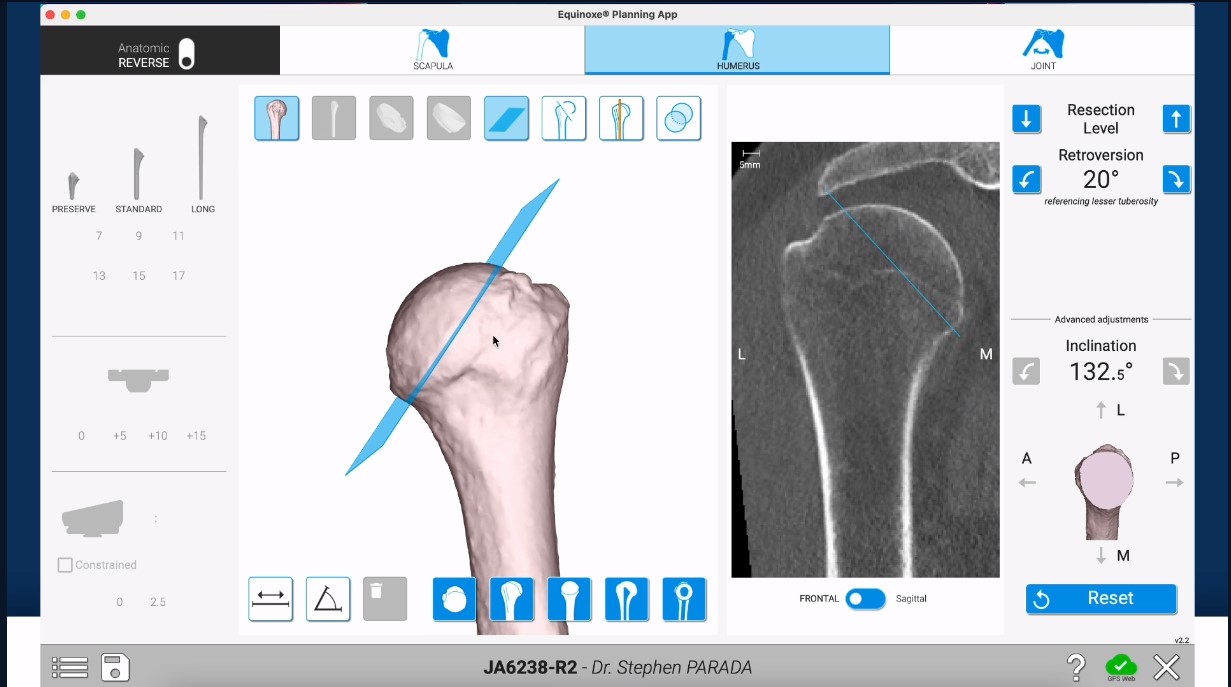The width and height of the screenshot is (1231, 687).
Task: Switch the Frontal/Sagittal view toggle
Action: 865,598
